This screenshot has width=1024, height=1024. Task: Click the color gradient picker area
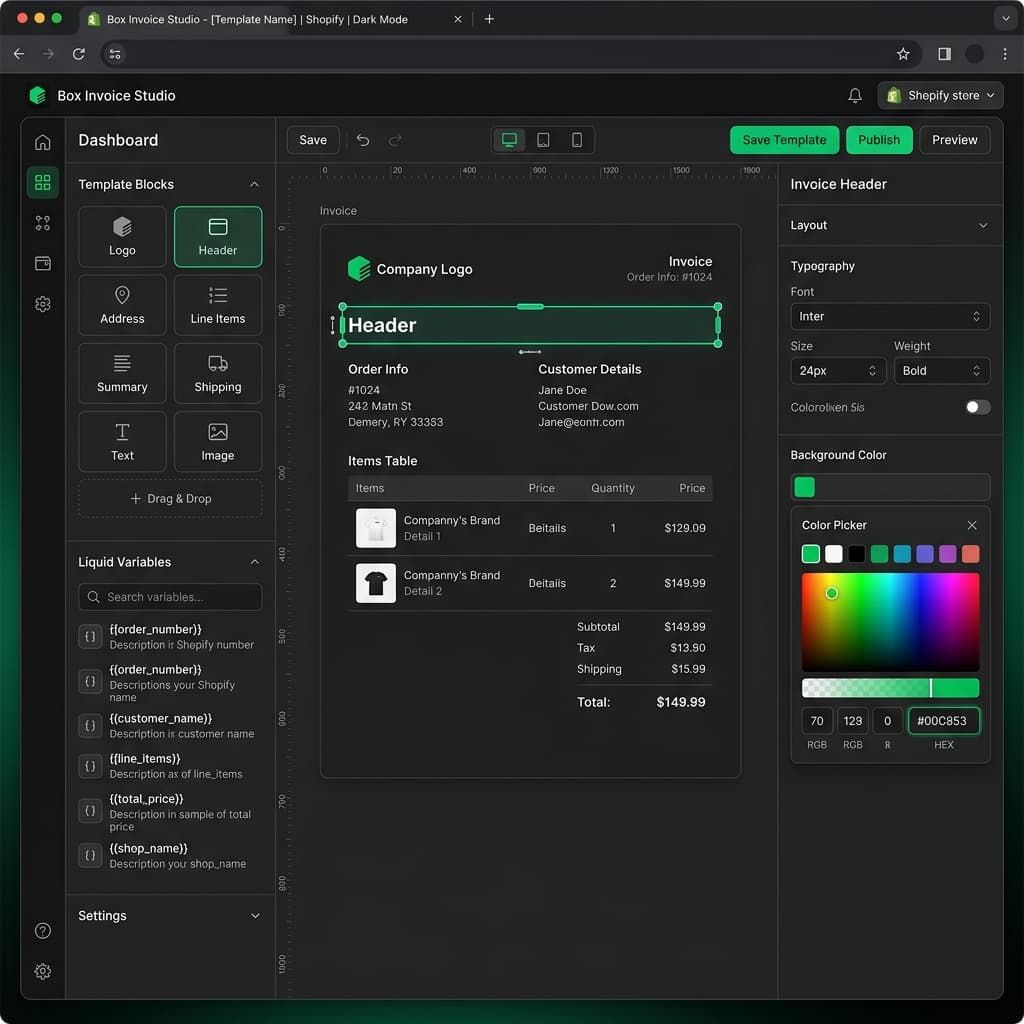(x=889, y=622)
